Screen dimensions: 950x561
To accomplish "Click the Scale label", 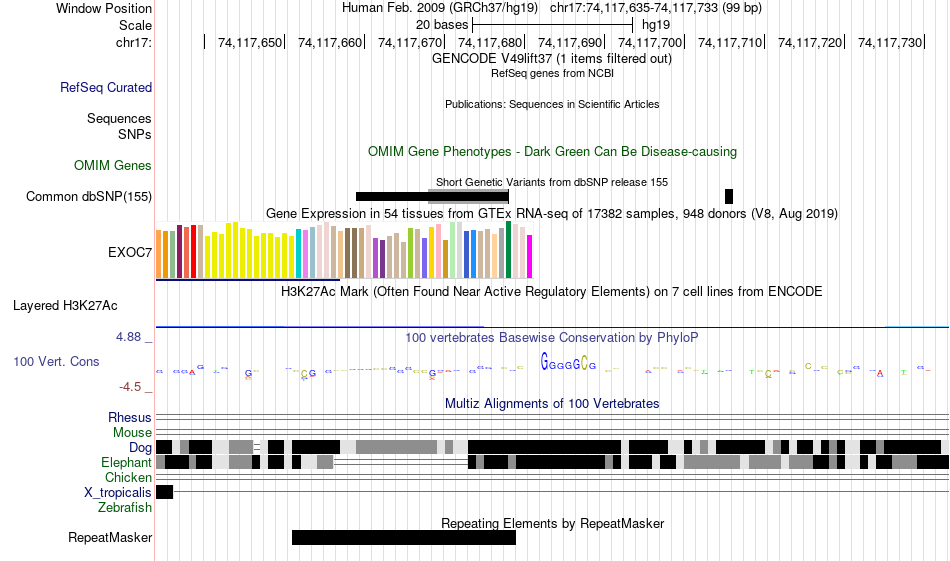I will click(x=135, y=25).
